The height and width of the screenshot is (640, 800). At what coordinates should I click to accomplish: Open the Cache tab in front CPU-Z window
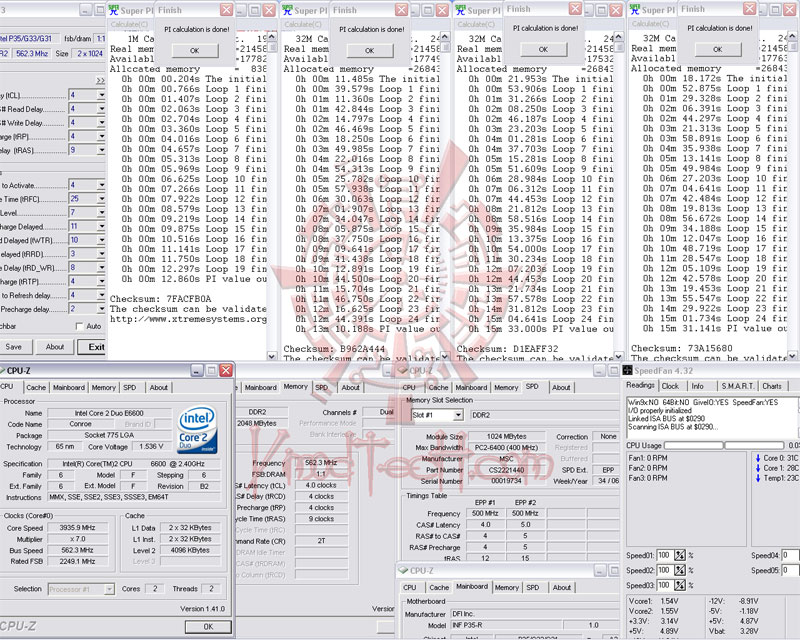(36, 387)
